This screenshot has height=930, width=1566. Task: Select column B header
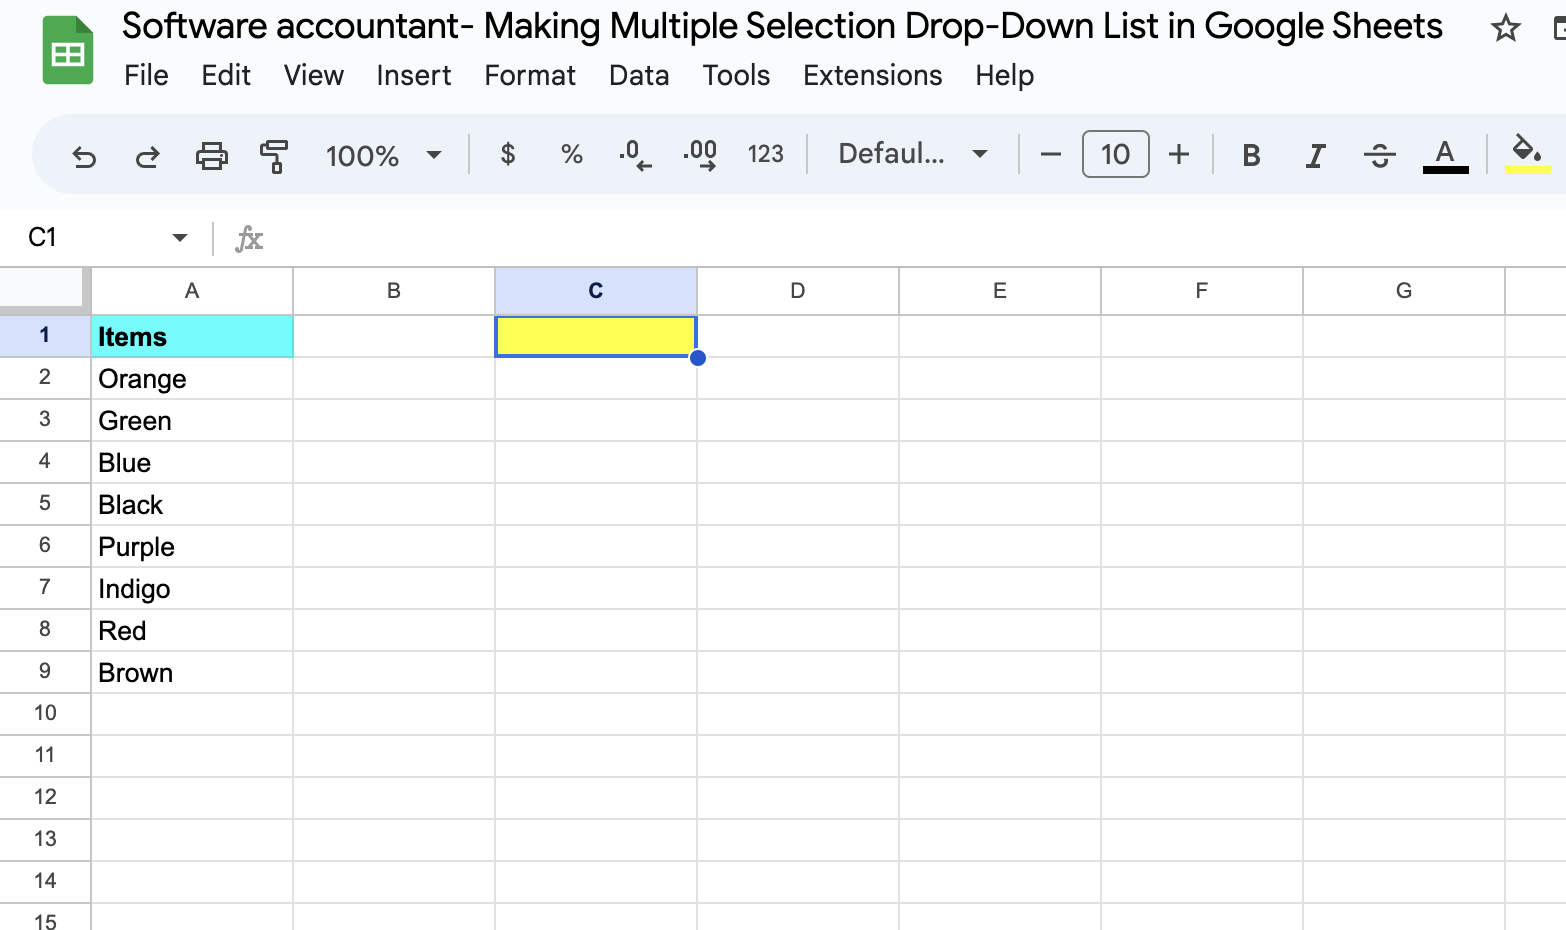point(394,291)
